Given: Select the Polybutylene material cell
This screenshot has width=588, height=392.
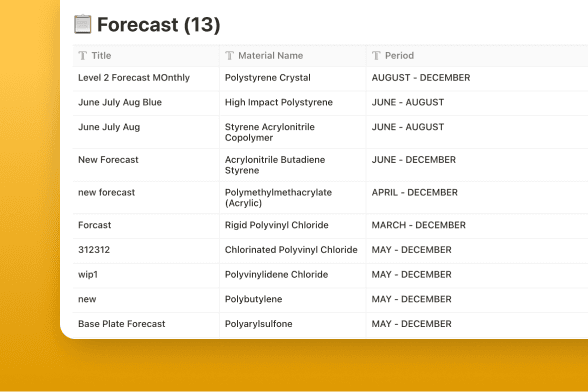Looking at the screenshot, I should (292, 300).
